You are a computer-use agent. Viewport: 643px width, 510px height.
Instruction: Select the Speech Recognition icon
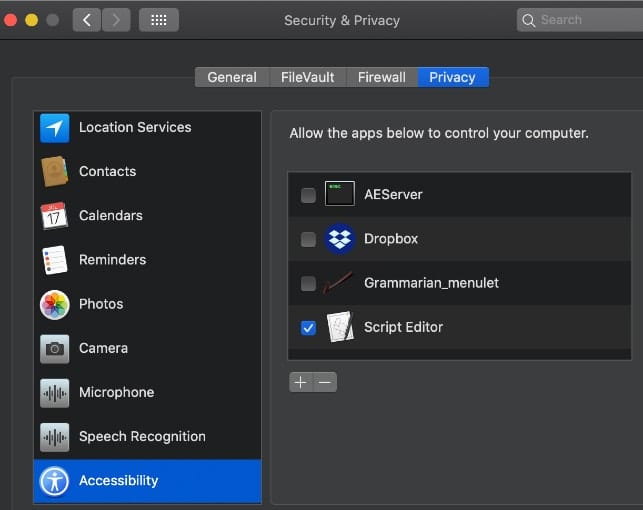pyautogui.click(x=54, y=436)
